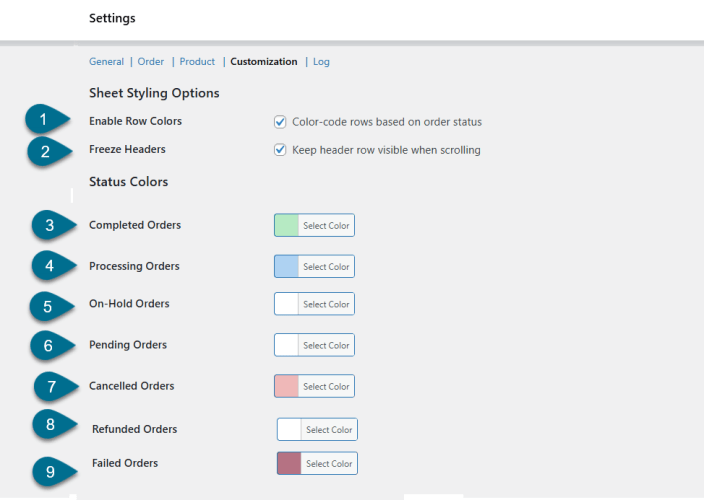
Task: Switch to the Order tab
Action: [151, 62]
